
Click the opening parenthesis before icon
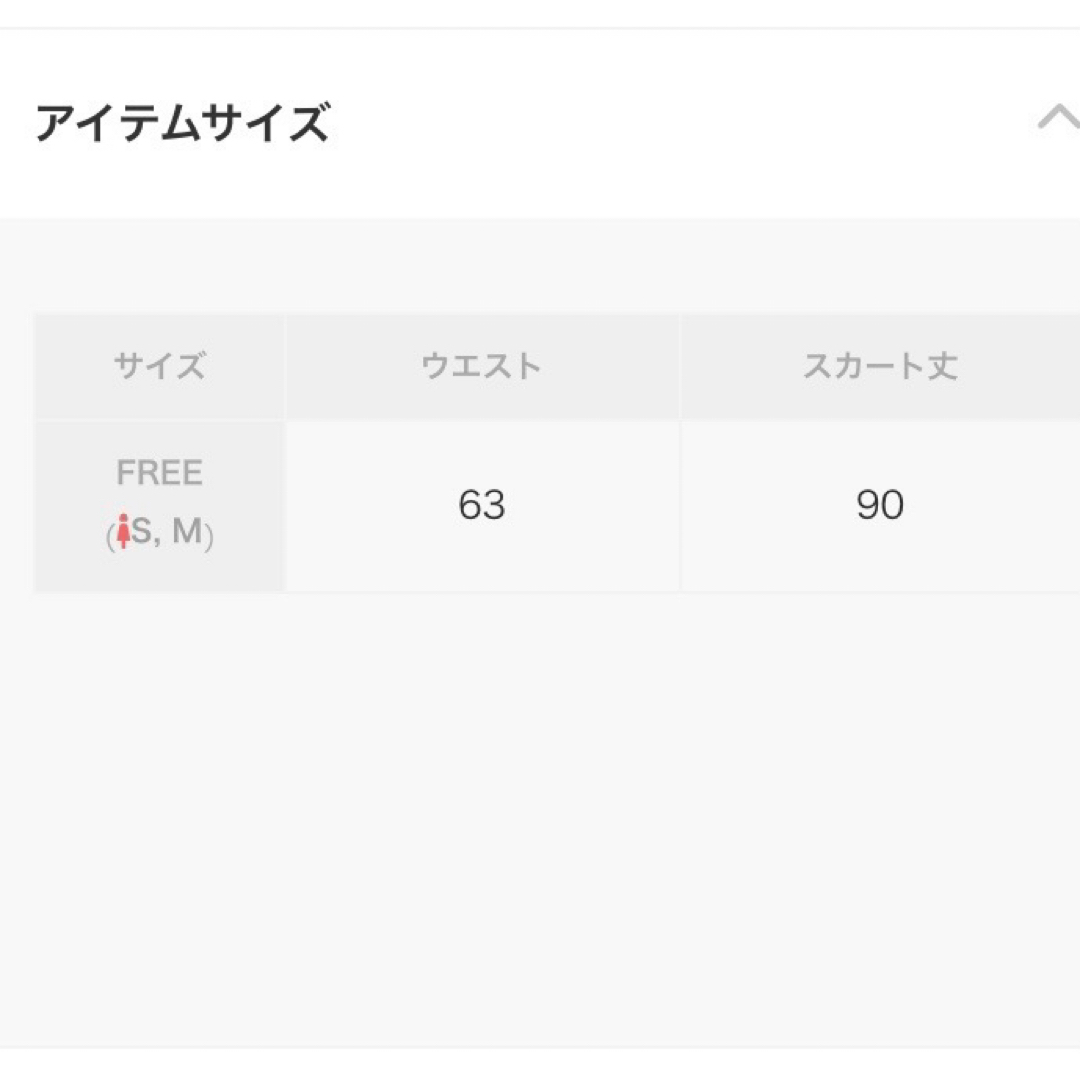click(x=110, y=534)
